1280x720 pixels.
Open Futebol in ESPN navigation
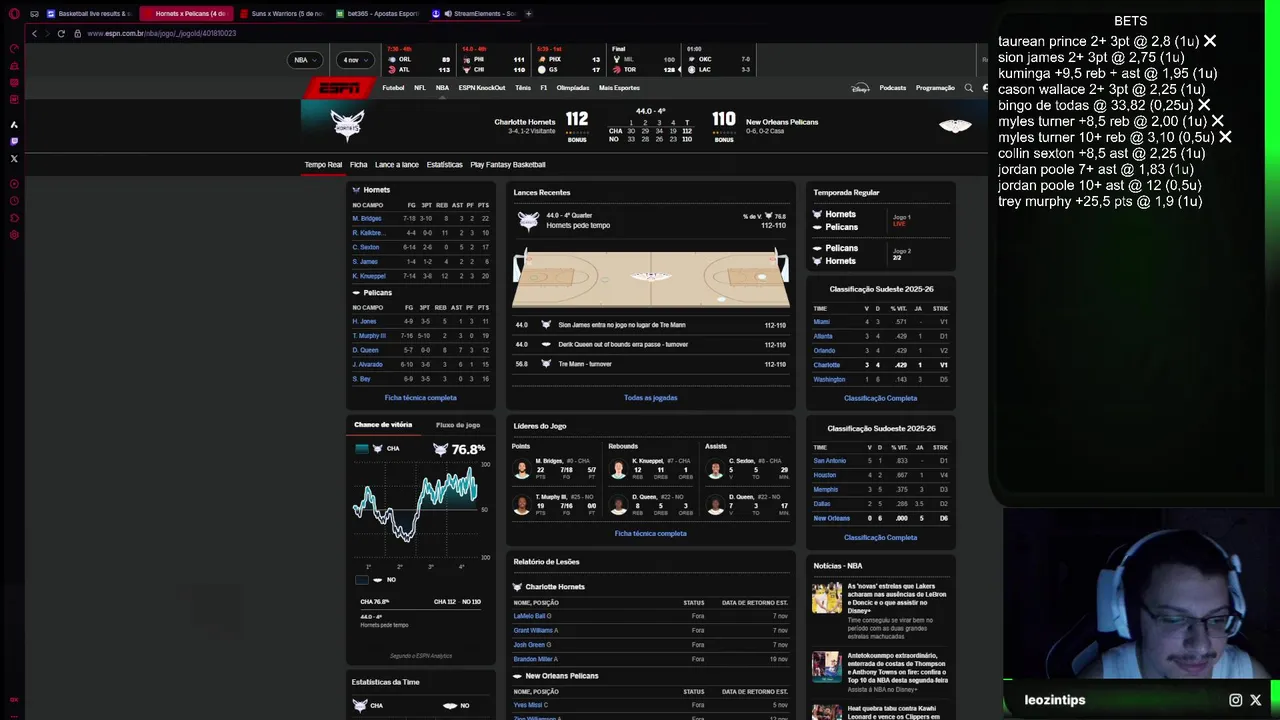393,88
